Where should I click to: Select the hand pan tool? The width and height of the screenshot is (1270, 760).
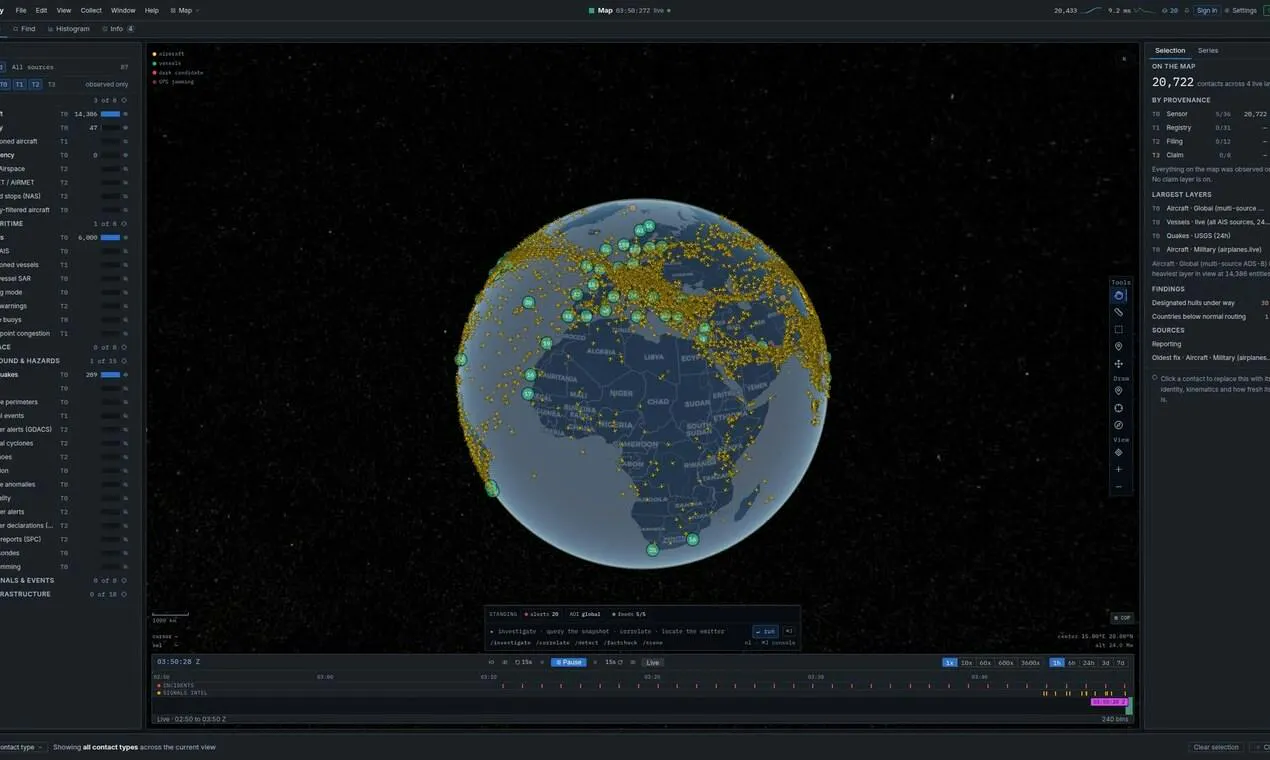(x=1119, y=295)
